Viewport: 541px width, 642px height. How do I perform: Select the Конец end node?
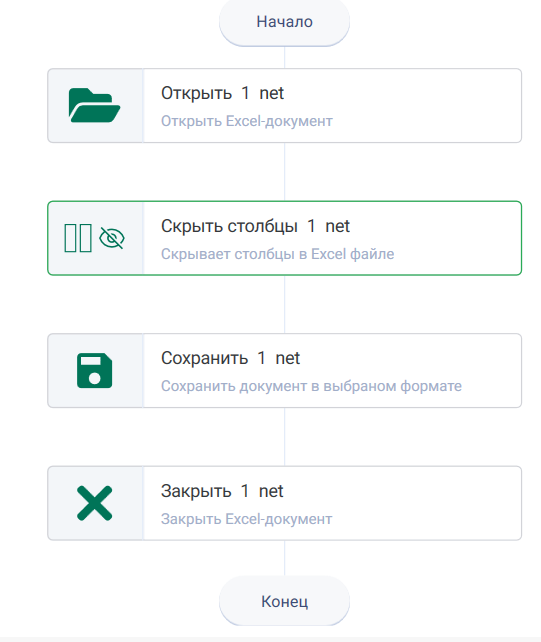point(284,601)
